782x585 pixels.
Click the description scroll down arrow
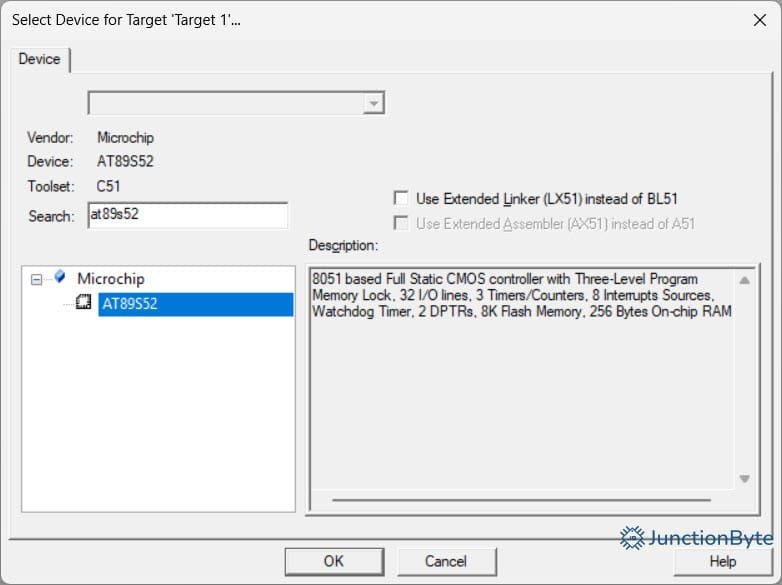coord(743,479)
